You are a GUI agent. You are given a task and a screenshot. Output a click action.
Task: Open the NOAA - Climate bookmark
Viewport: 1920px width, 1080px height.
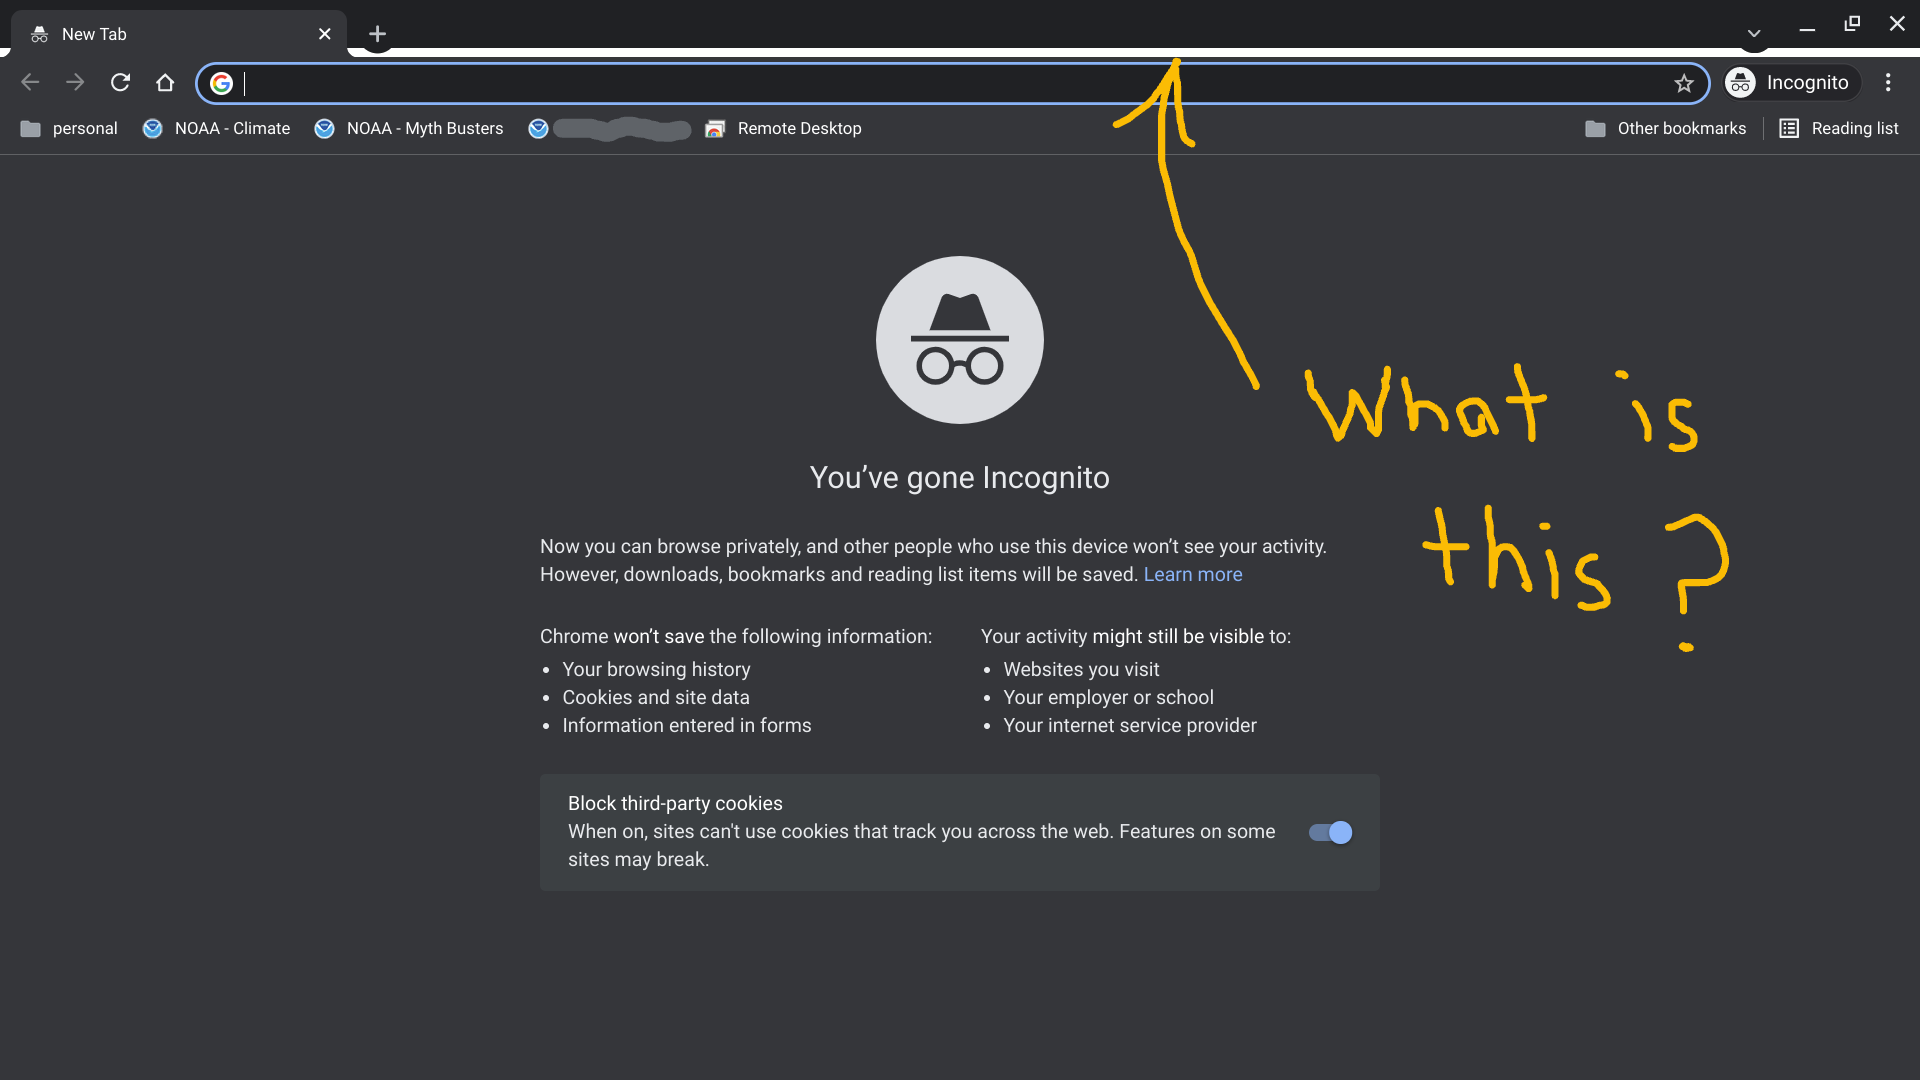pos(217,129)
